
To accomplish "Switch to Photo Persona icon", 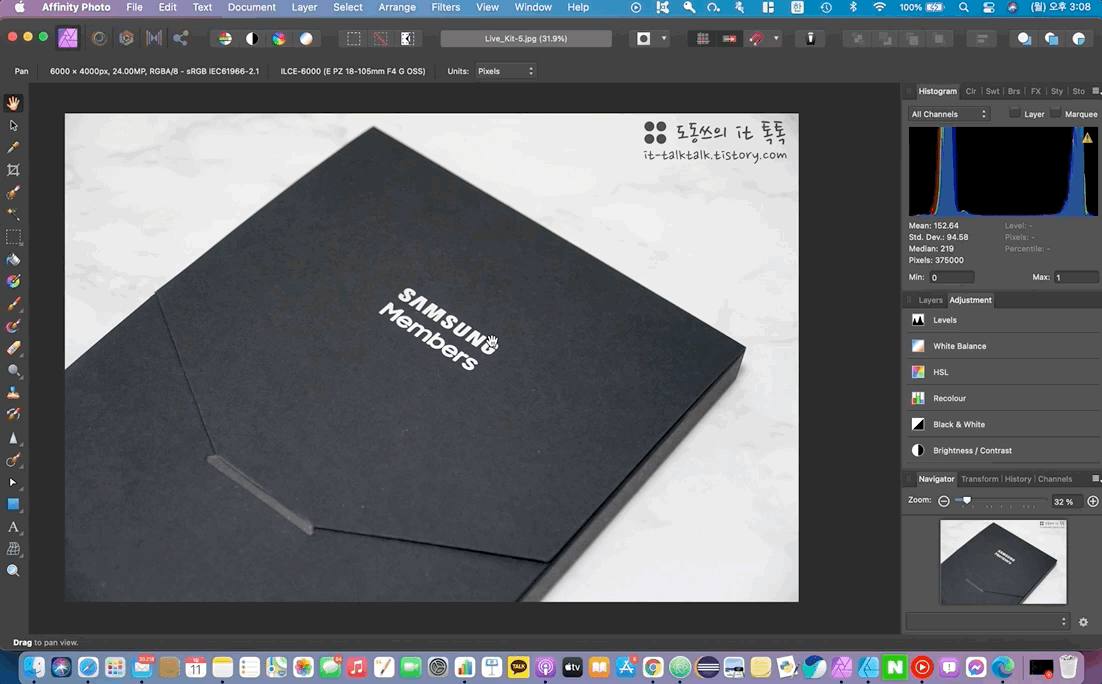I will tap(67, 38).
